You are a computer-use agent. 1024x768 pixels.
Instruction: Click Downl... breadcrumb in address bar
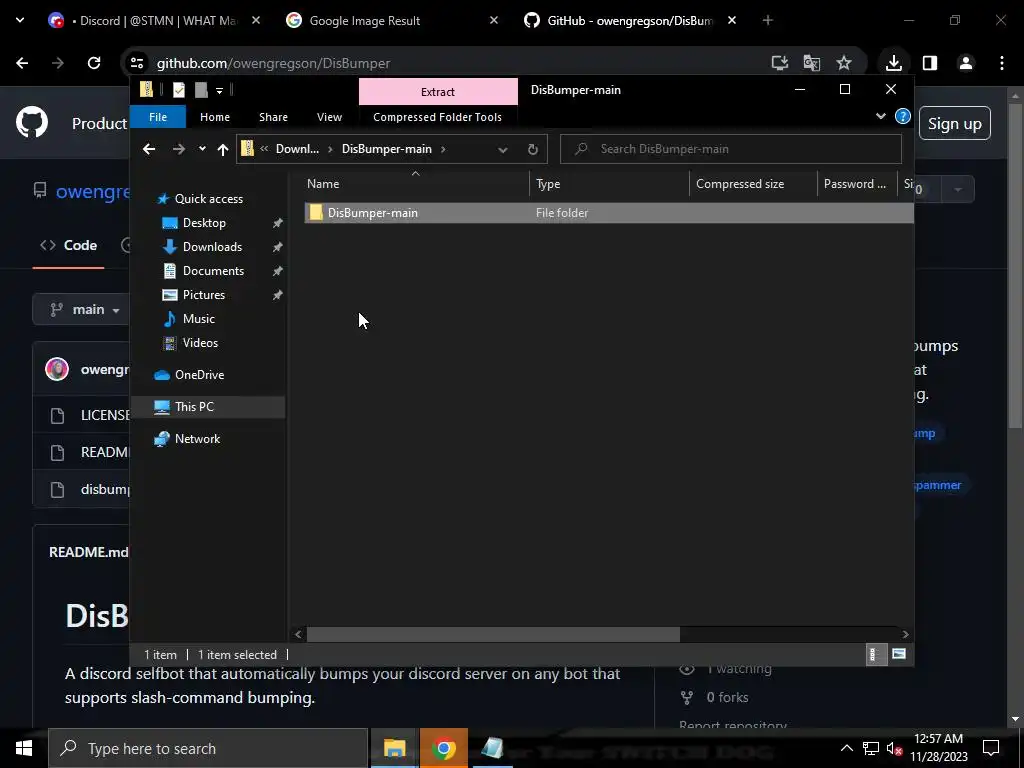point(297,149)
